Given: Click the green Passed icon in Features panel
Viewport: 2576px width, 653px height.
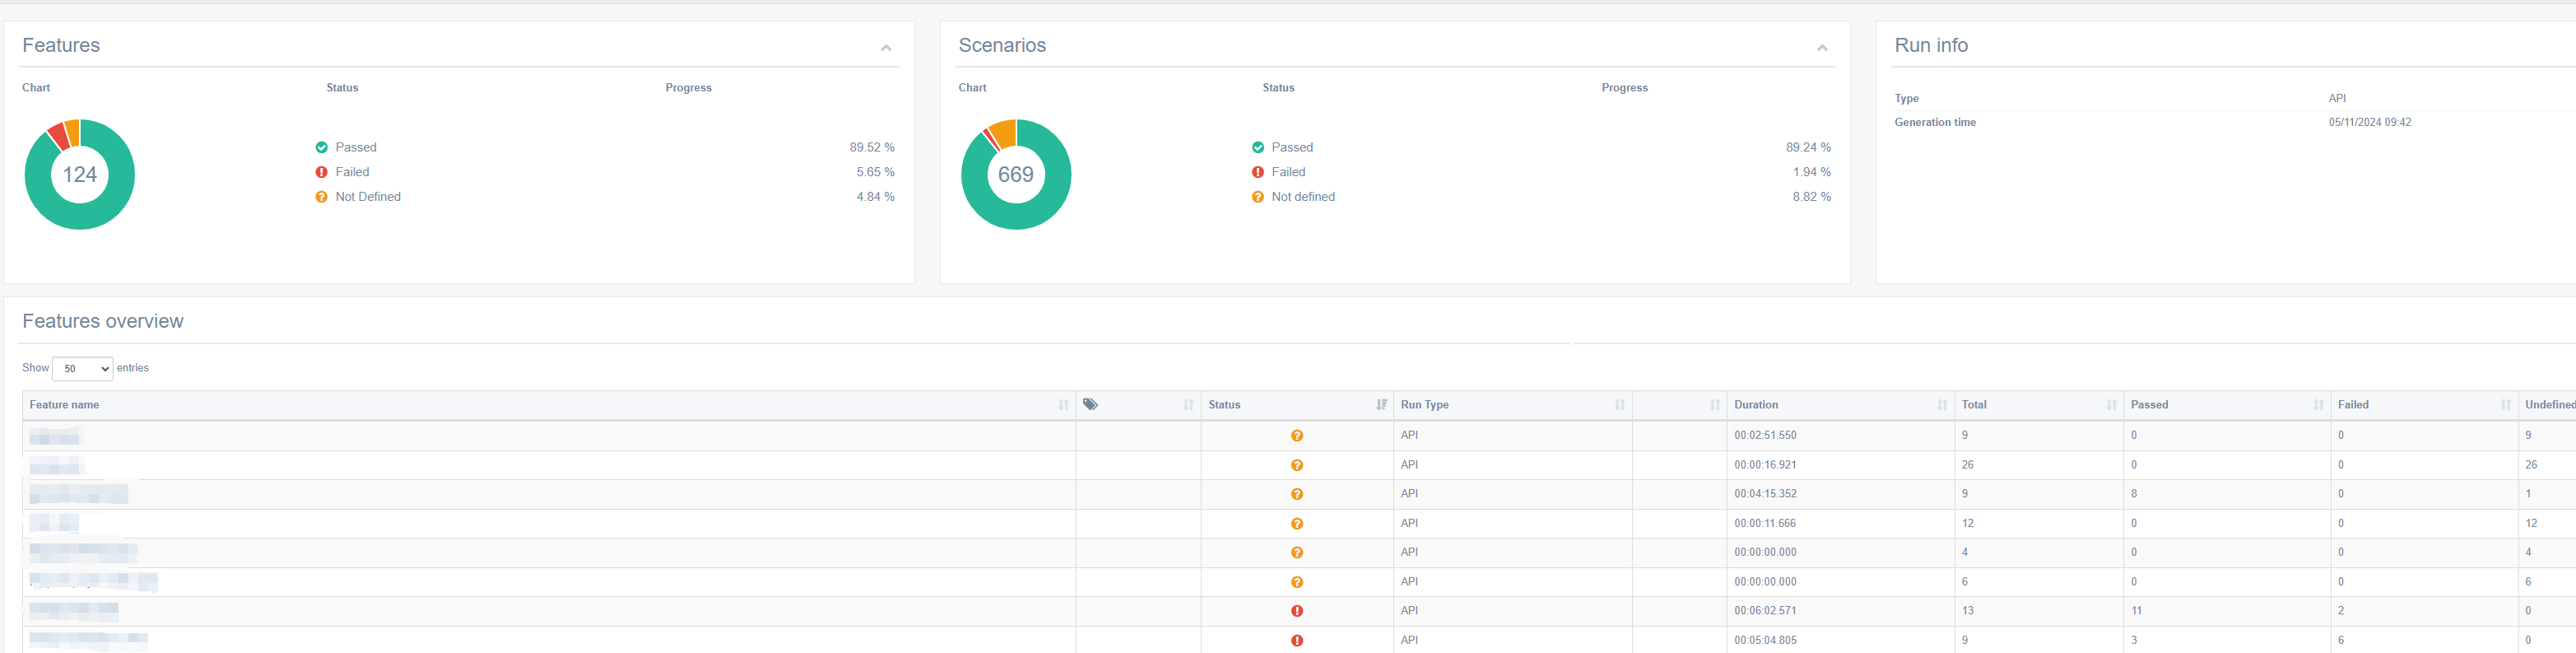Looking at the screenshot, I should 321,147.
